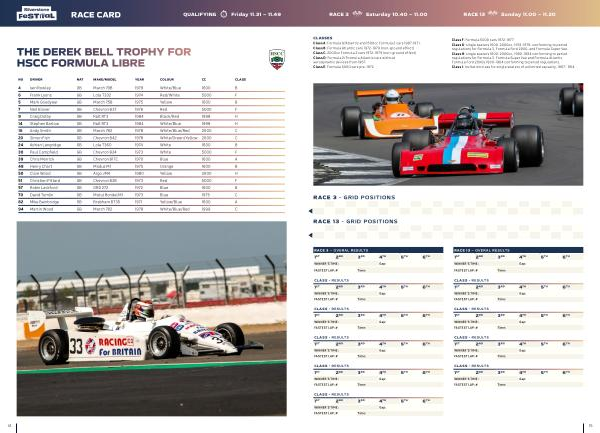Open the Racing For Britain car photo

(152, 319)
